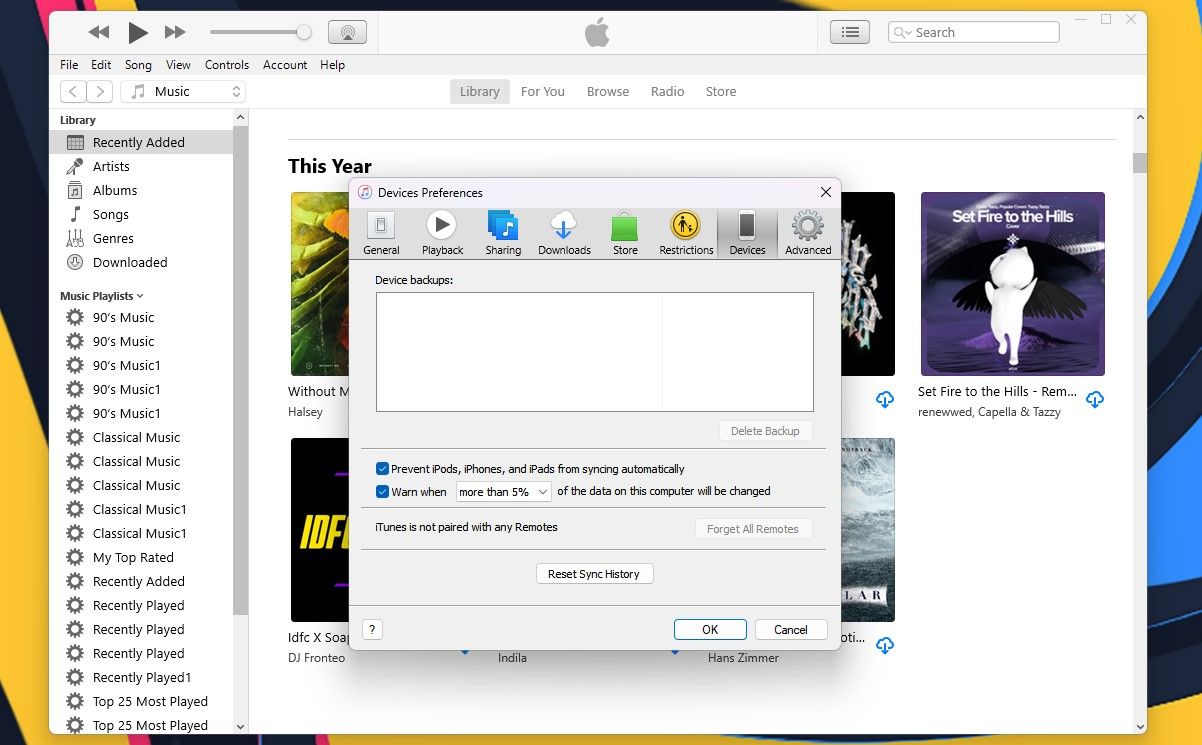
Task: Open the more than 5% dropdown
Action: tap(503, 491)
